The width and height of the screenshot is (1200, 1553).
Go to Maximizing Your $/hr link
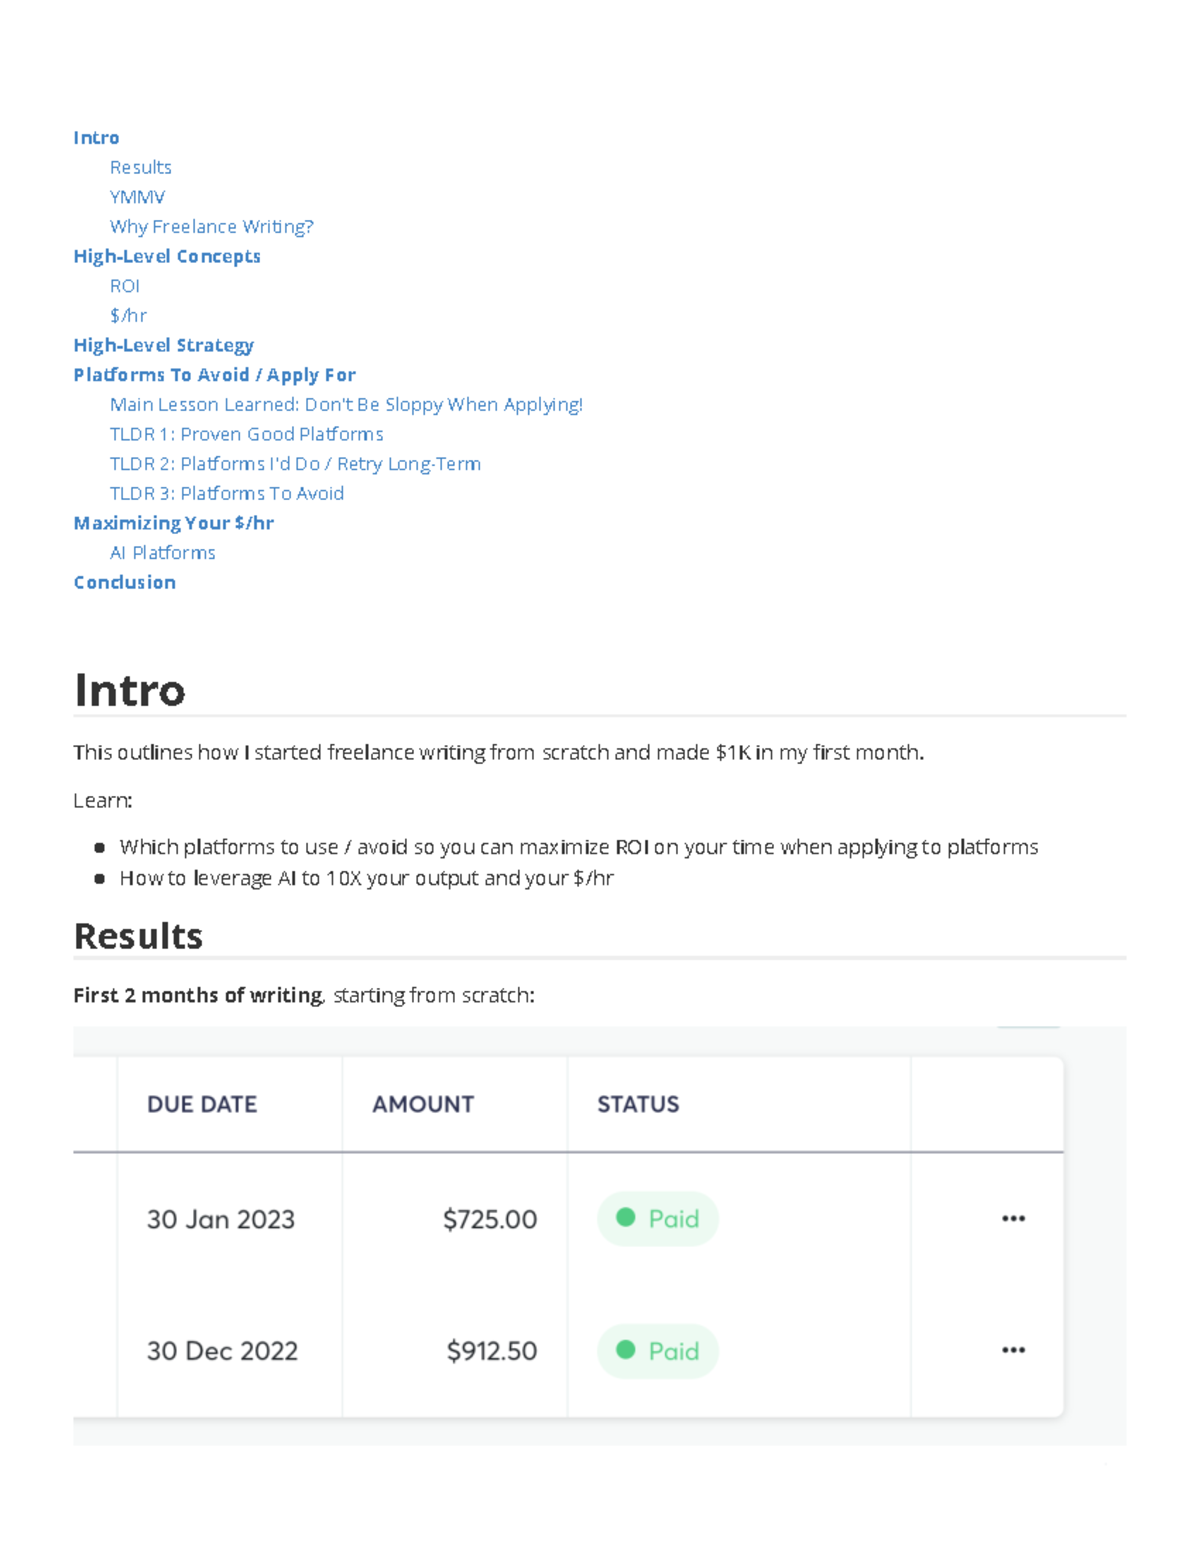174,523
